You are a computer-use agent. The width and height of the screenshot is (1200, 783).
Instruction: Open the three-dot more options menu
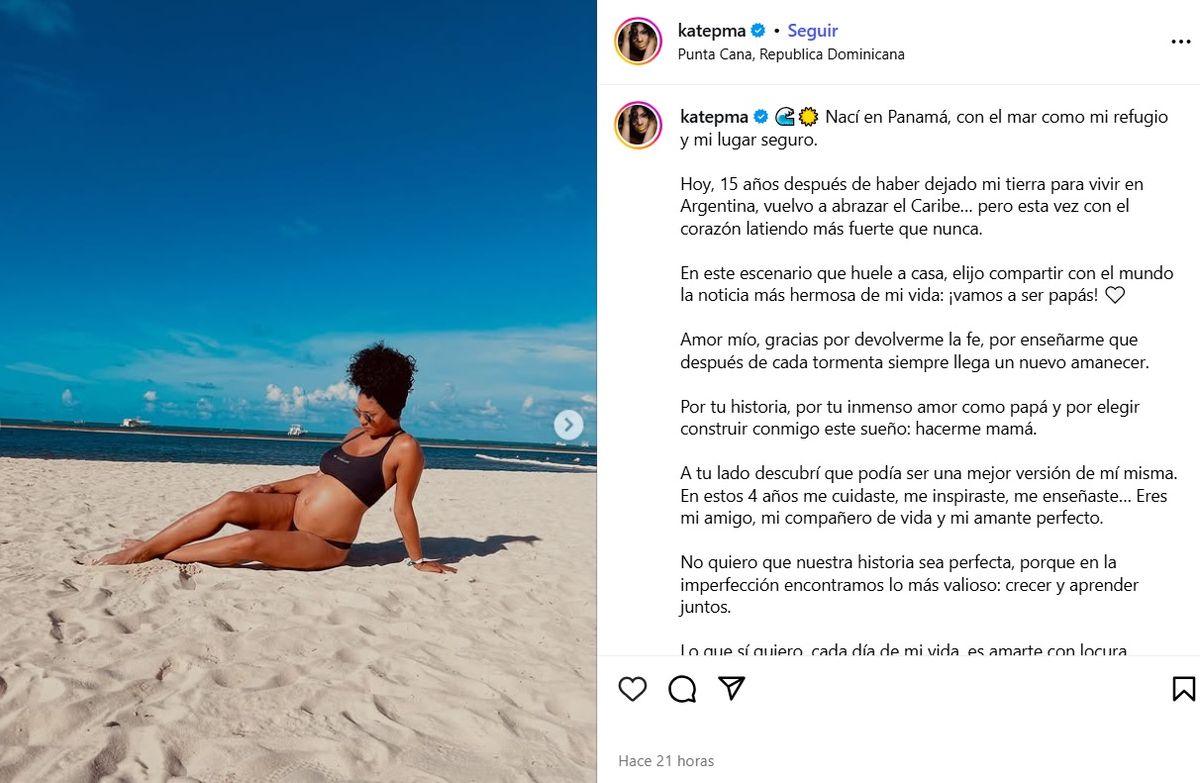point(1180,42)
